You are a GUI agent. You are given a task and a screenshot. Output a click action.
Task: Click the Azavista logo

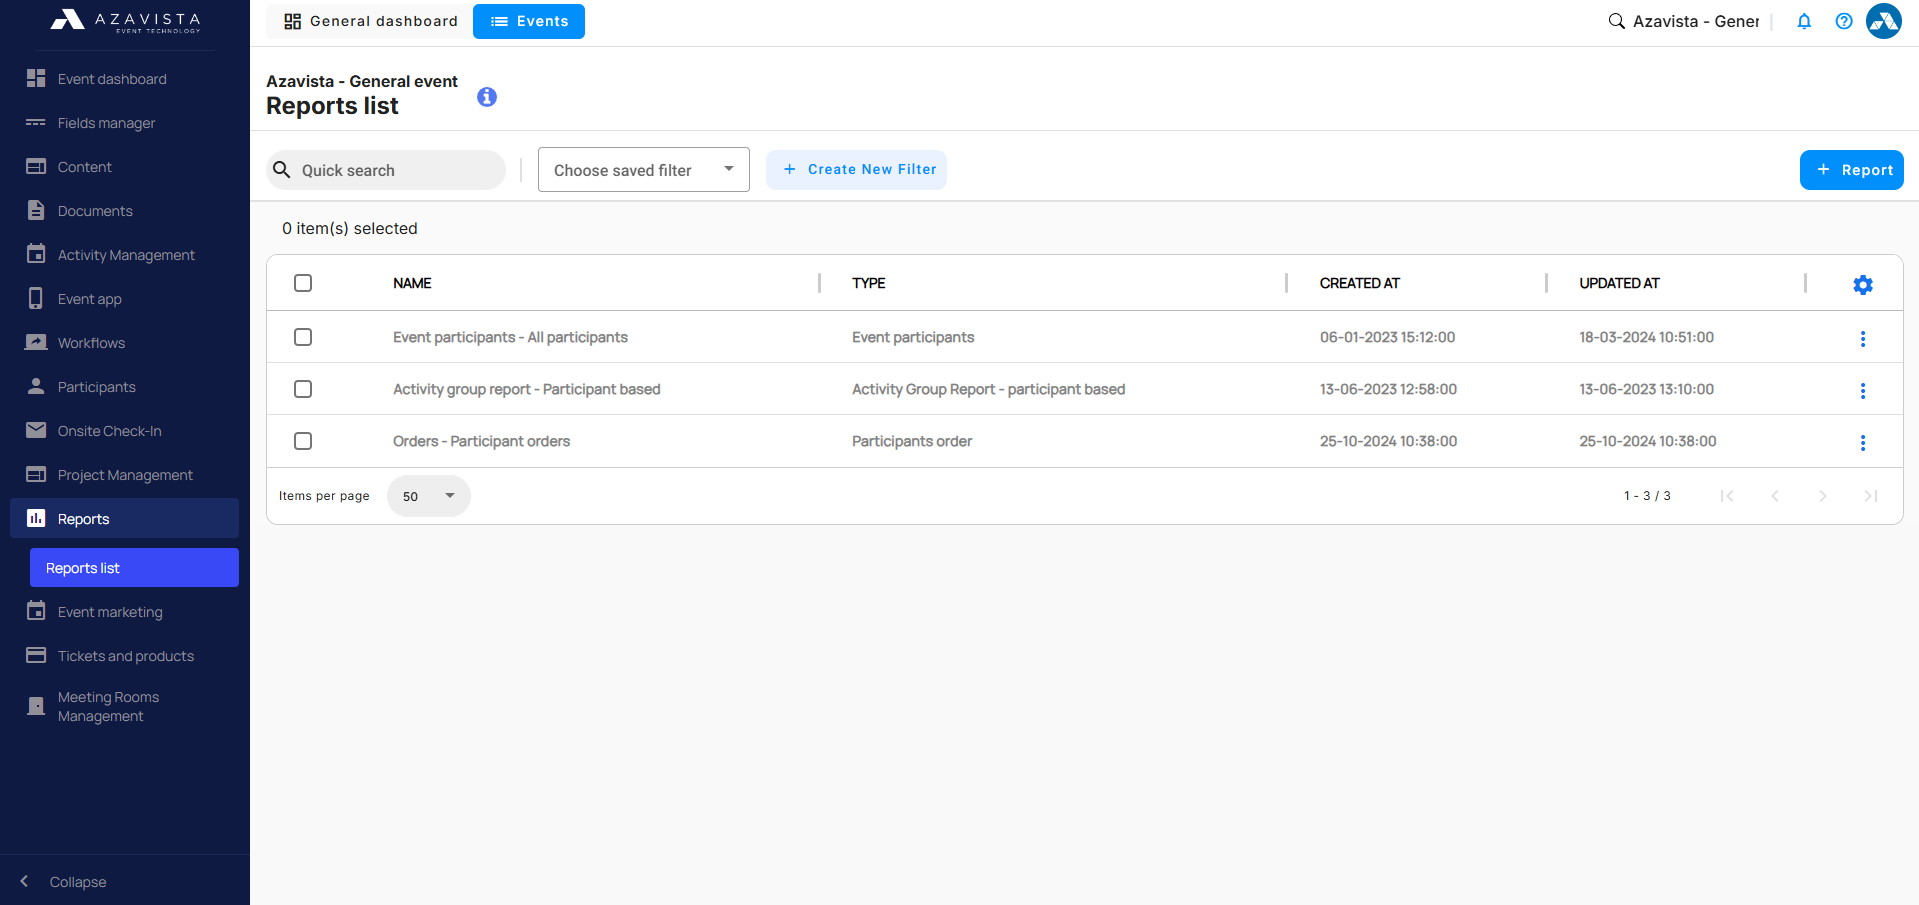(125, 21)
